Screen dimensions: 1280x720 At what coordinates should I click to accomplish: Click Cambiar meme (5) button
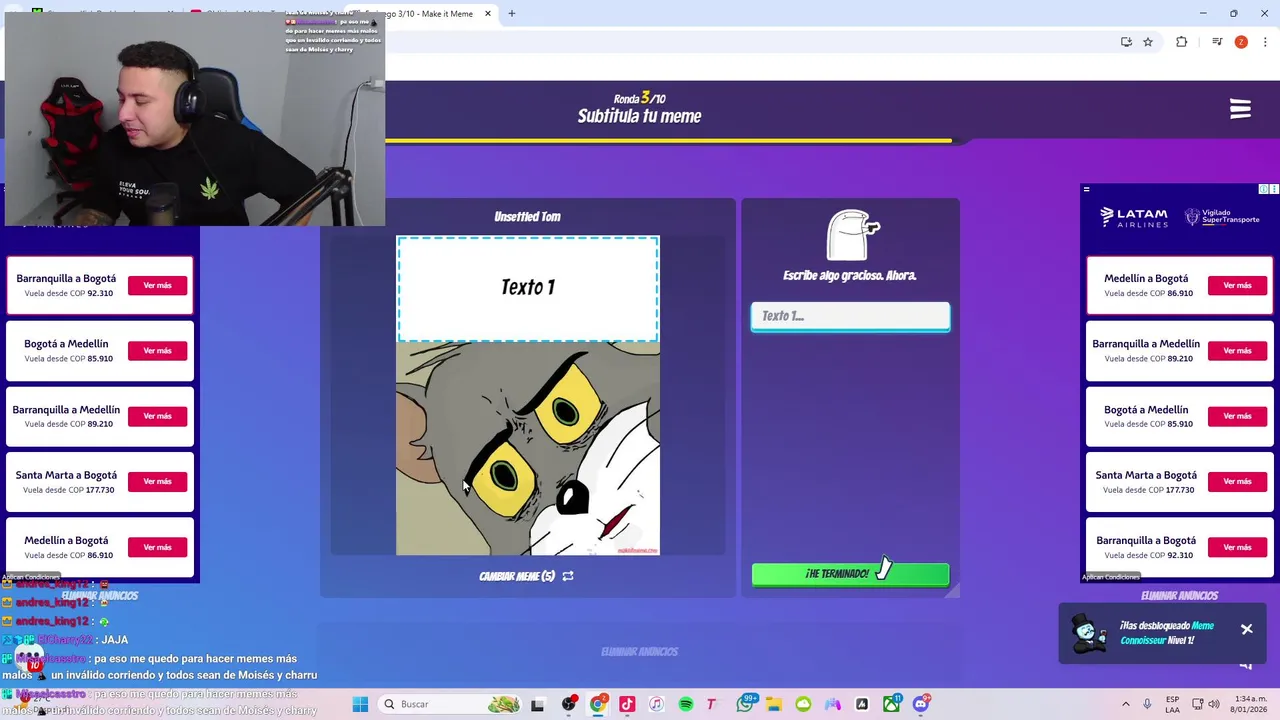click(x=526, y=576)
